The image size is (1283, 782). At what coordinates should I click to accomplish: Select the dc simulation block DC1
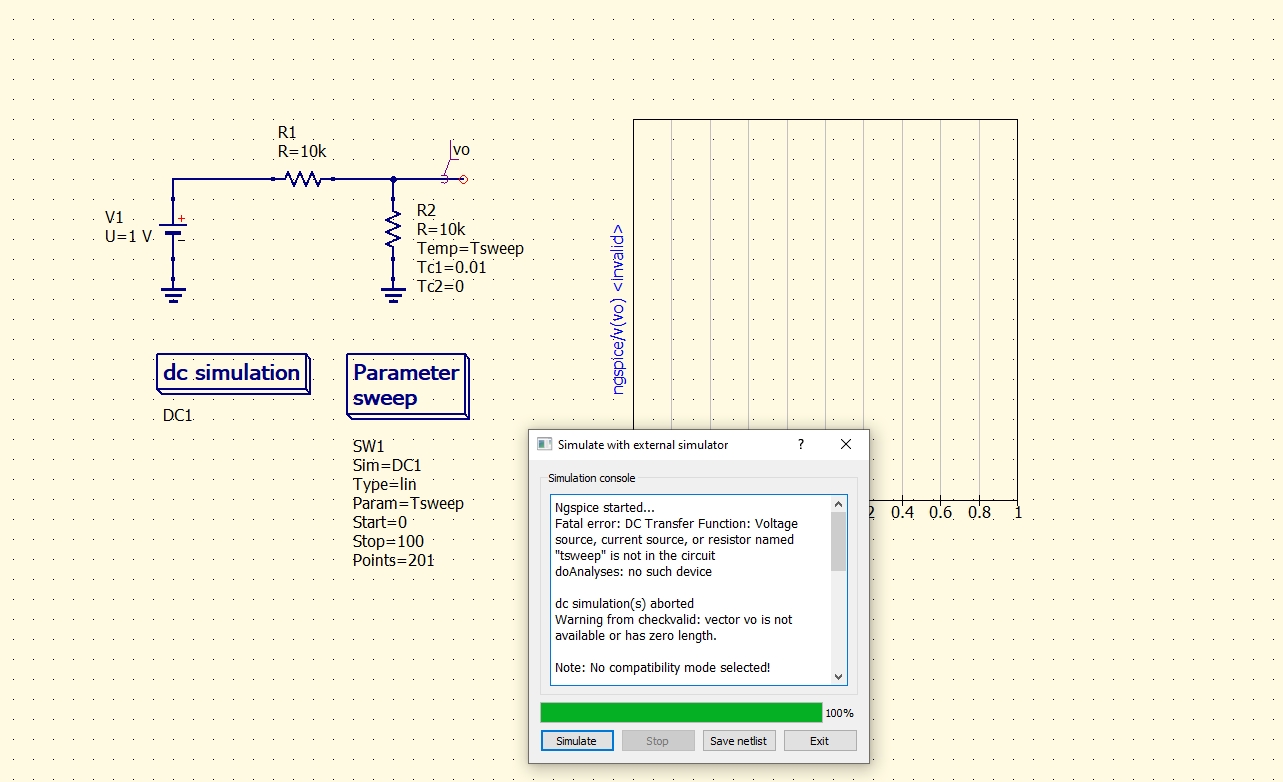(232, 373)
